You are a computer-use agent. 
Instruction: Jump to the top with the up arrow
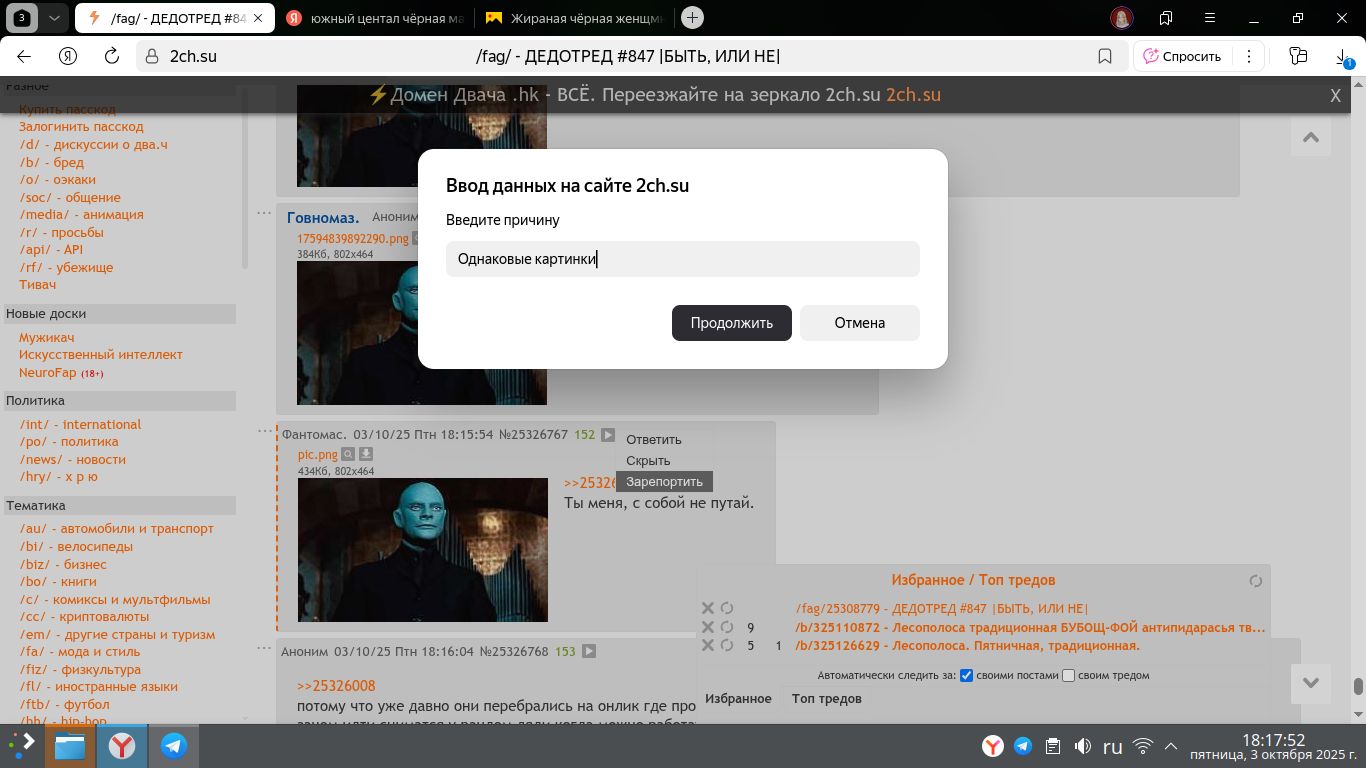click(1311, 136)
